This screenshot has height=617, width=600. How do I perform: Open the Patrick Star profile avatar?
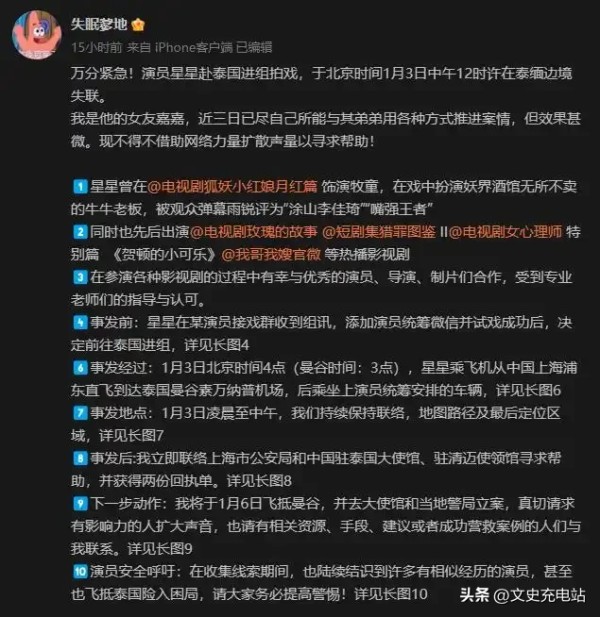click(37, 35)
